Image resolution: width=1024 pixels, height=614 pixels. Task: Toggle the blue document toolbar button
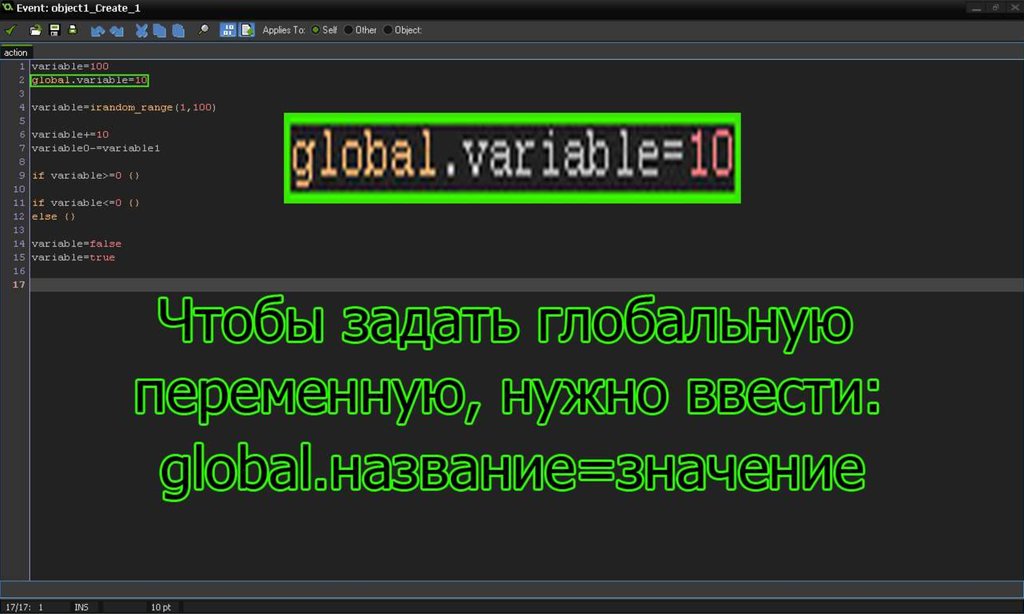246,30
